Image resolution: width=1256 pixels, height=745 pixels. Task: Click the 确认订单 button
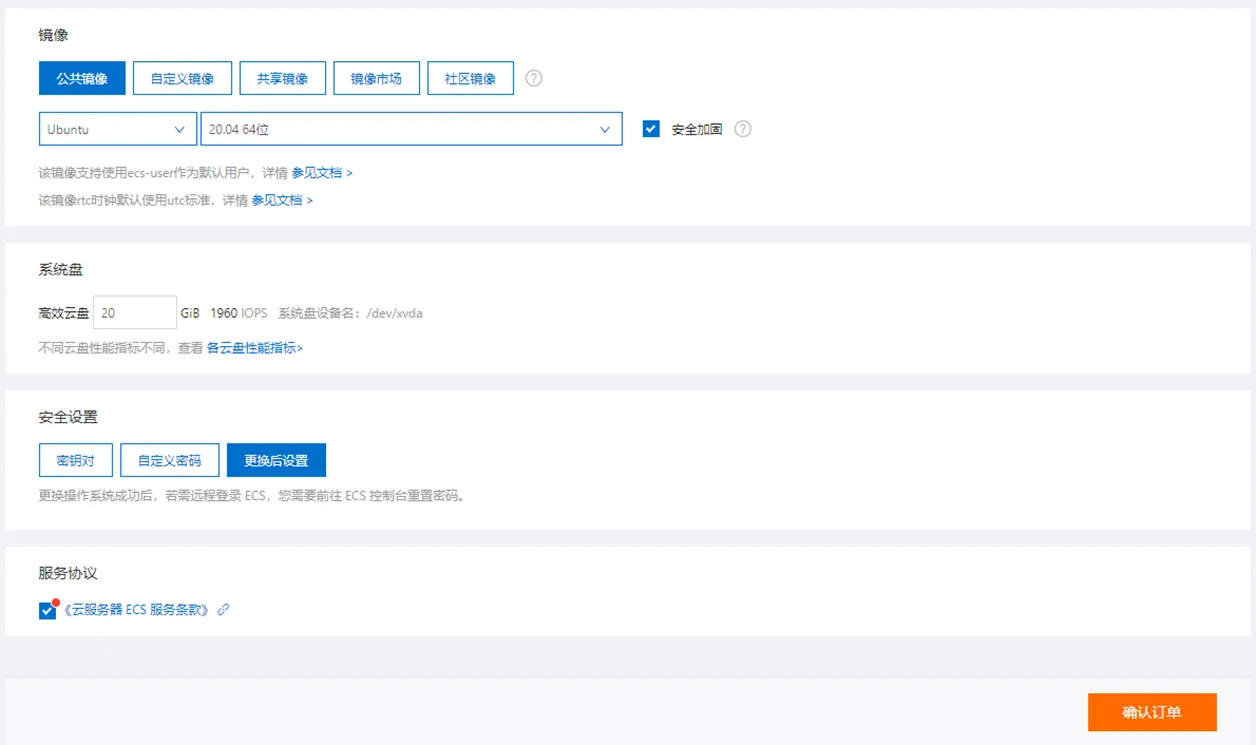[1152, 712]
